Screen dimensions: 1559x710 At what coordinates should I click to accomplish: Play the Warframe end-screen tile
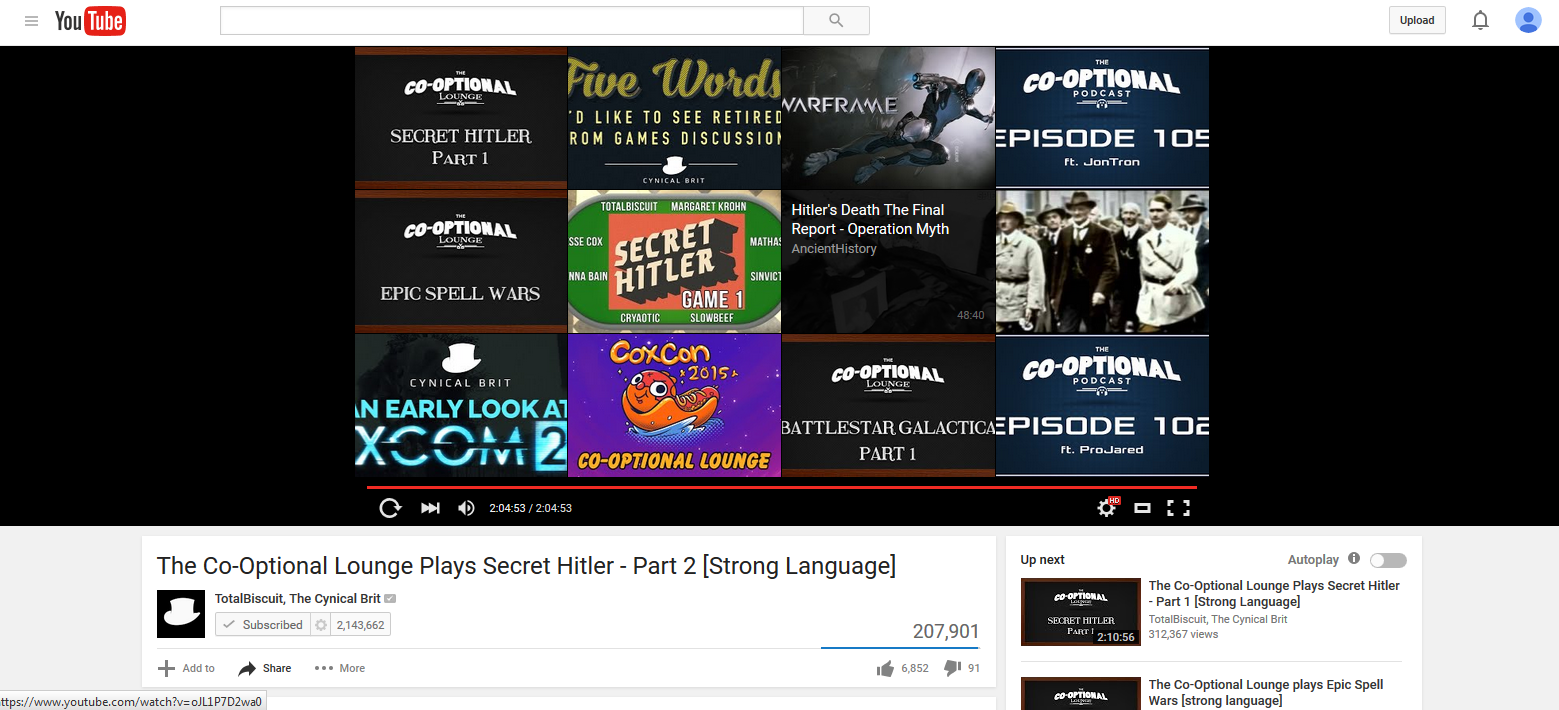click(x=888, y=118)
